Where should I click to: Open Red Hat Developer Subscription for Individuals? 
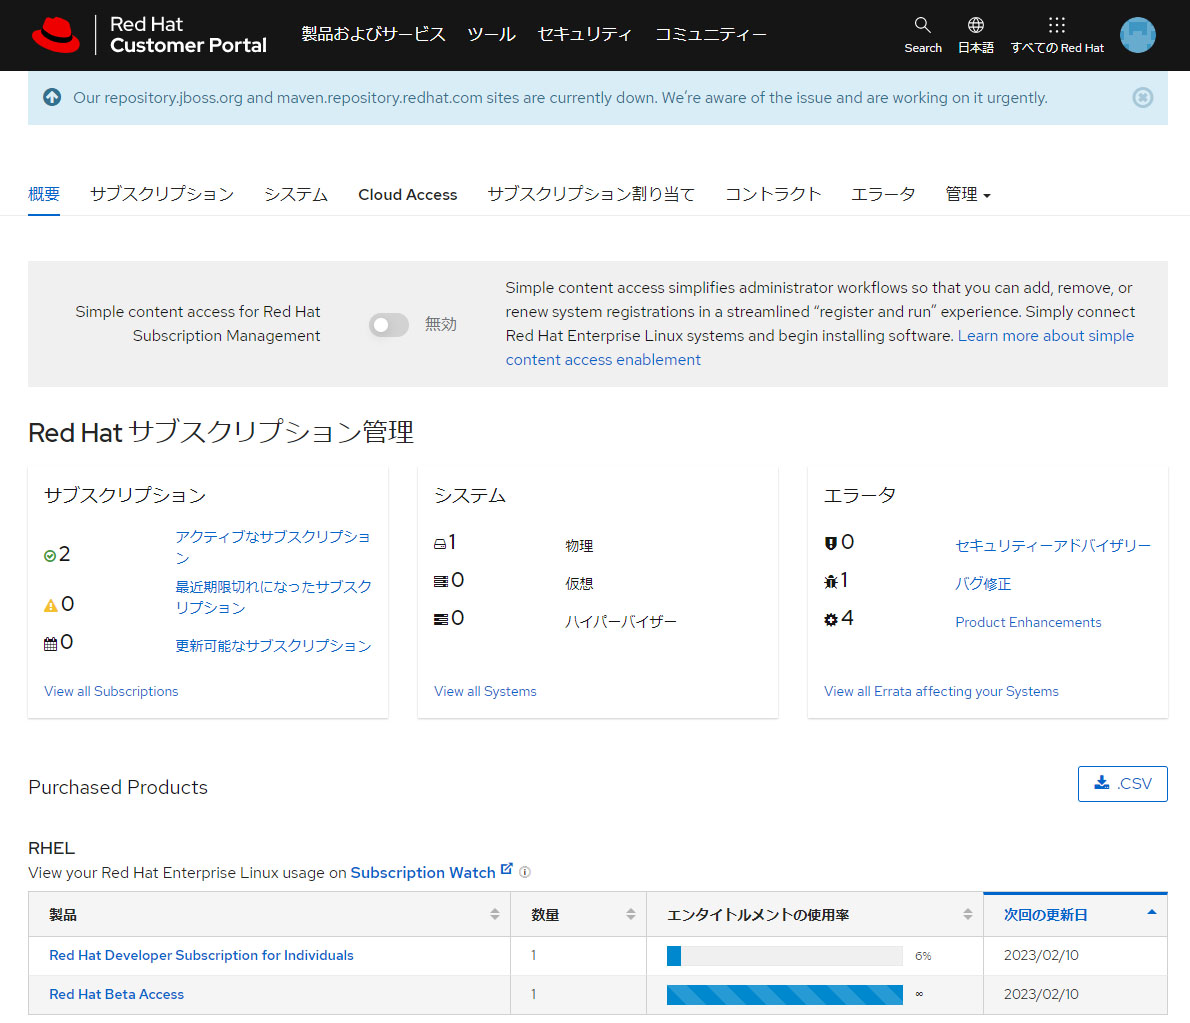pyautogui.click(x=201, y=955)
